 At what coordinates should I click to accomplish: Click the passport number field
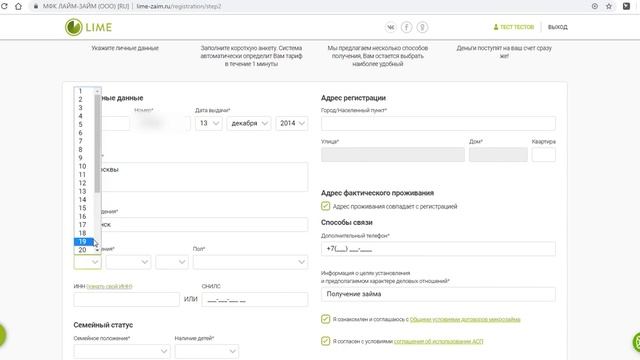pos(162,123)
